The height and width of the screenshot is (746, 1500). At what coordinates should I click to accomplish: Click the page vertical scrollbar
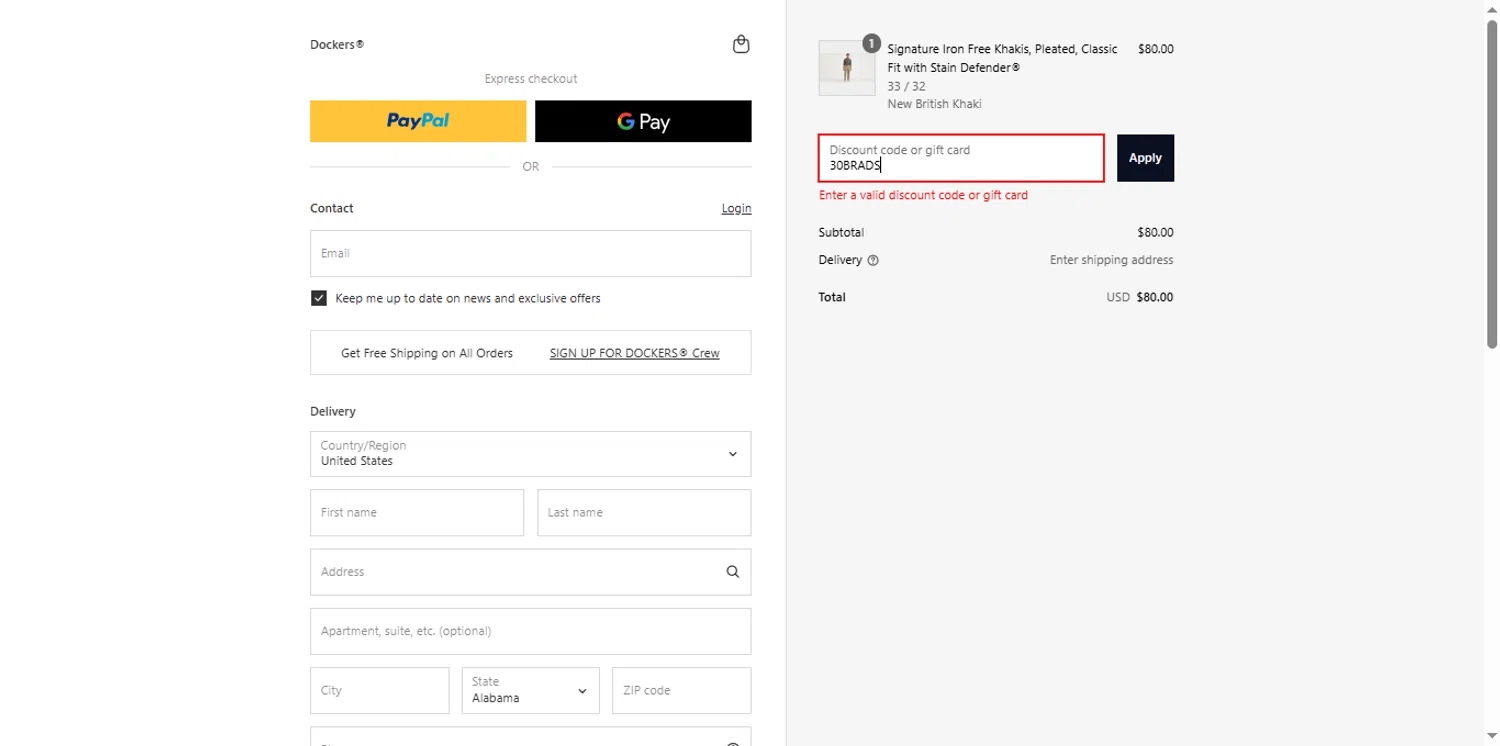click(1492, 185)
